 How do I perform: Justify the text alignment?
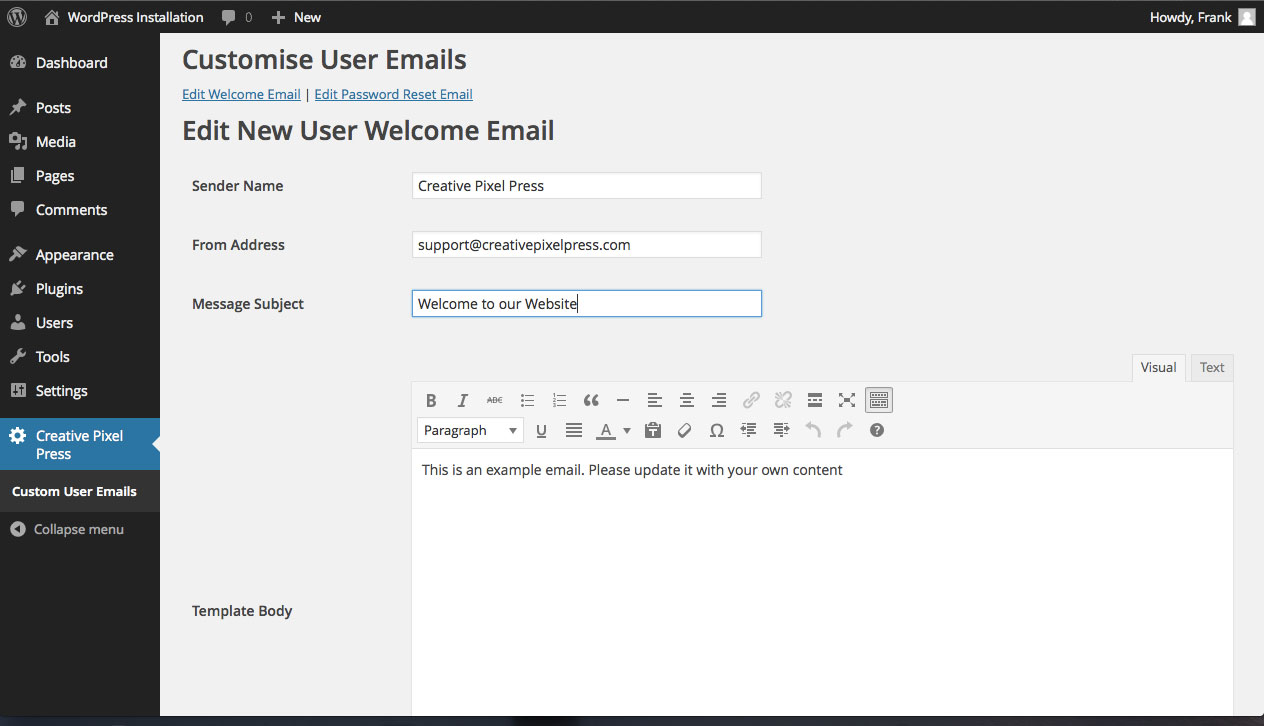[x=574, y=430]
